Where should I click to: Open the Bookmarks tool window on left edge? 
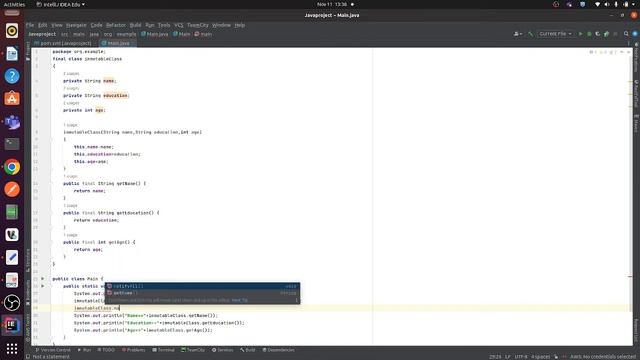point(28,293)
